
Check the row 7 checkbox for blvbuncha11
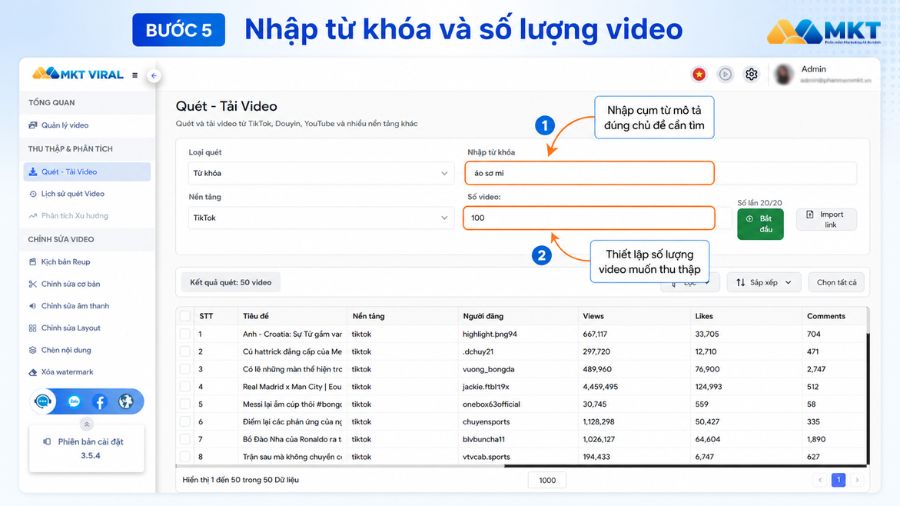[185, 439]
